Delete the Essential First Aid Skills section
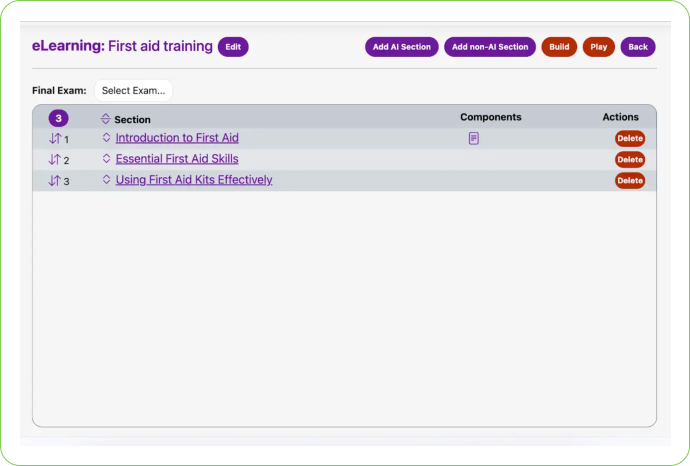 tap(630, 160)
